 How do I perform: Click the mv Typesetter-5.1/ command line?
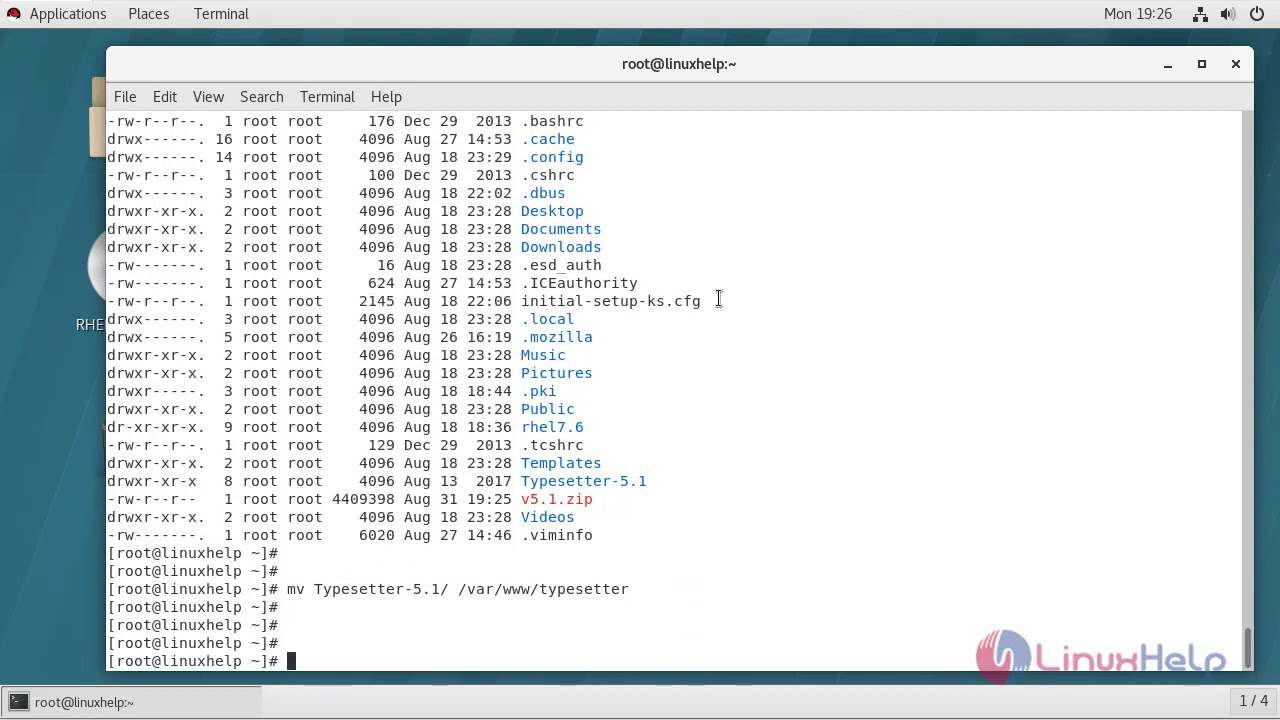[x=457, y=589]
